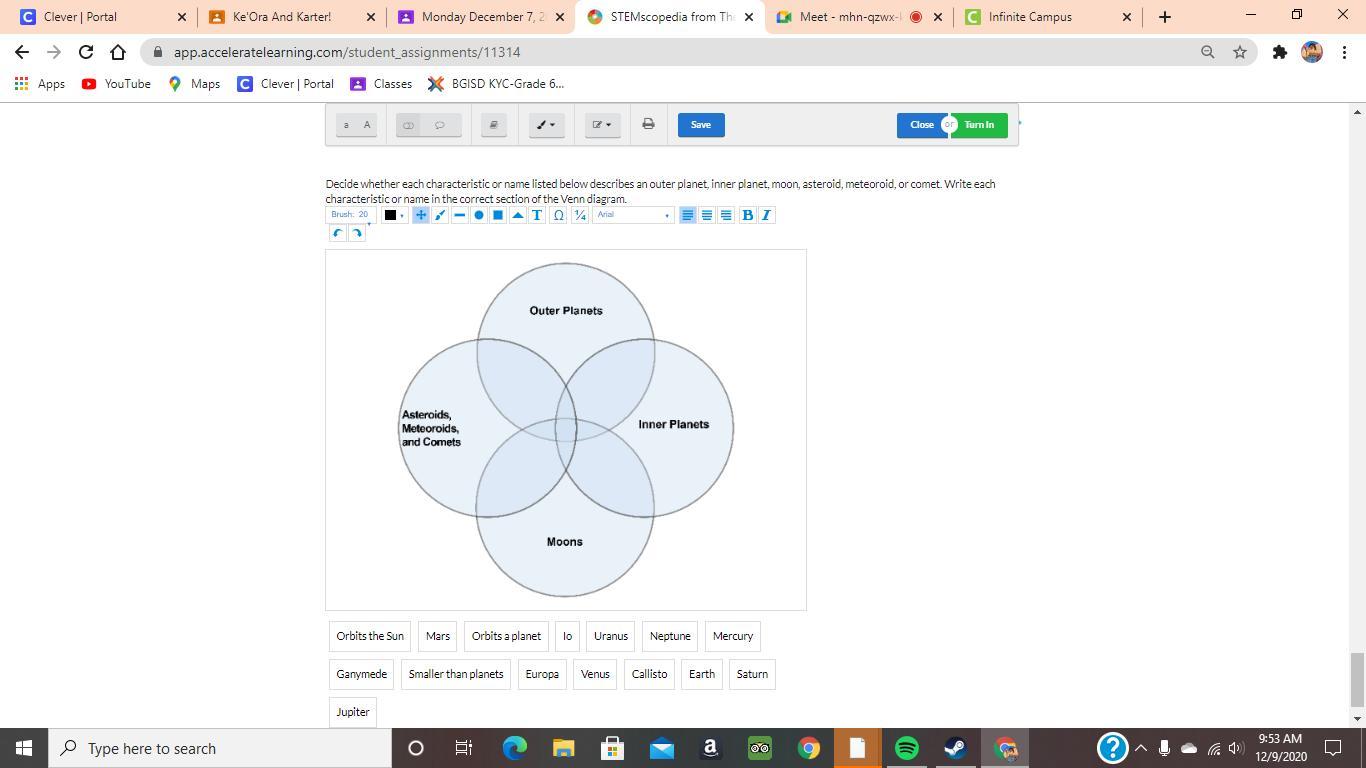
Task: Toggle italic formatting
Action: pos(767,215)
